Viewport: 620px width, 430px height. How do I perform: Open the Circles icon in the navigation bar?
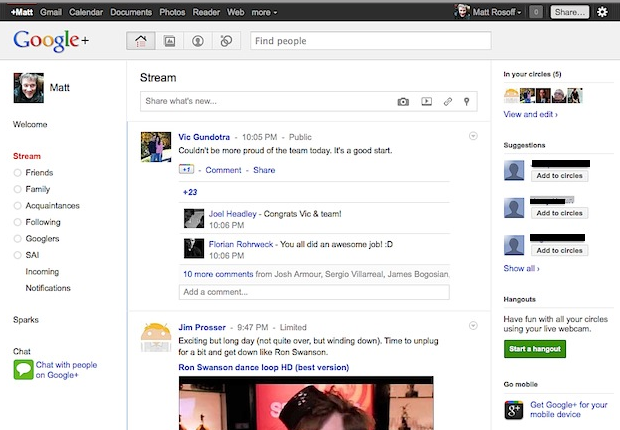pyautogui.click(x=227, y=41)
